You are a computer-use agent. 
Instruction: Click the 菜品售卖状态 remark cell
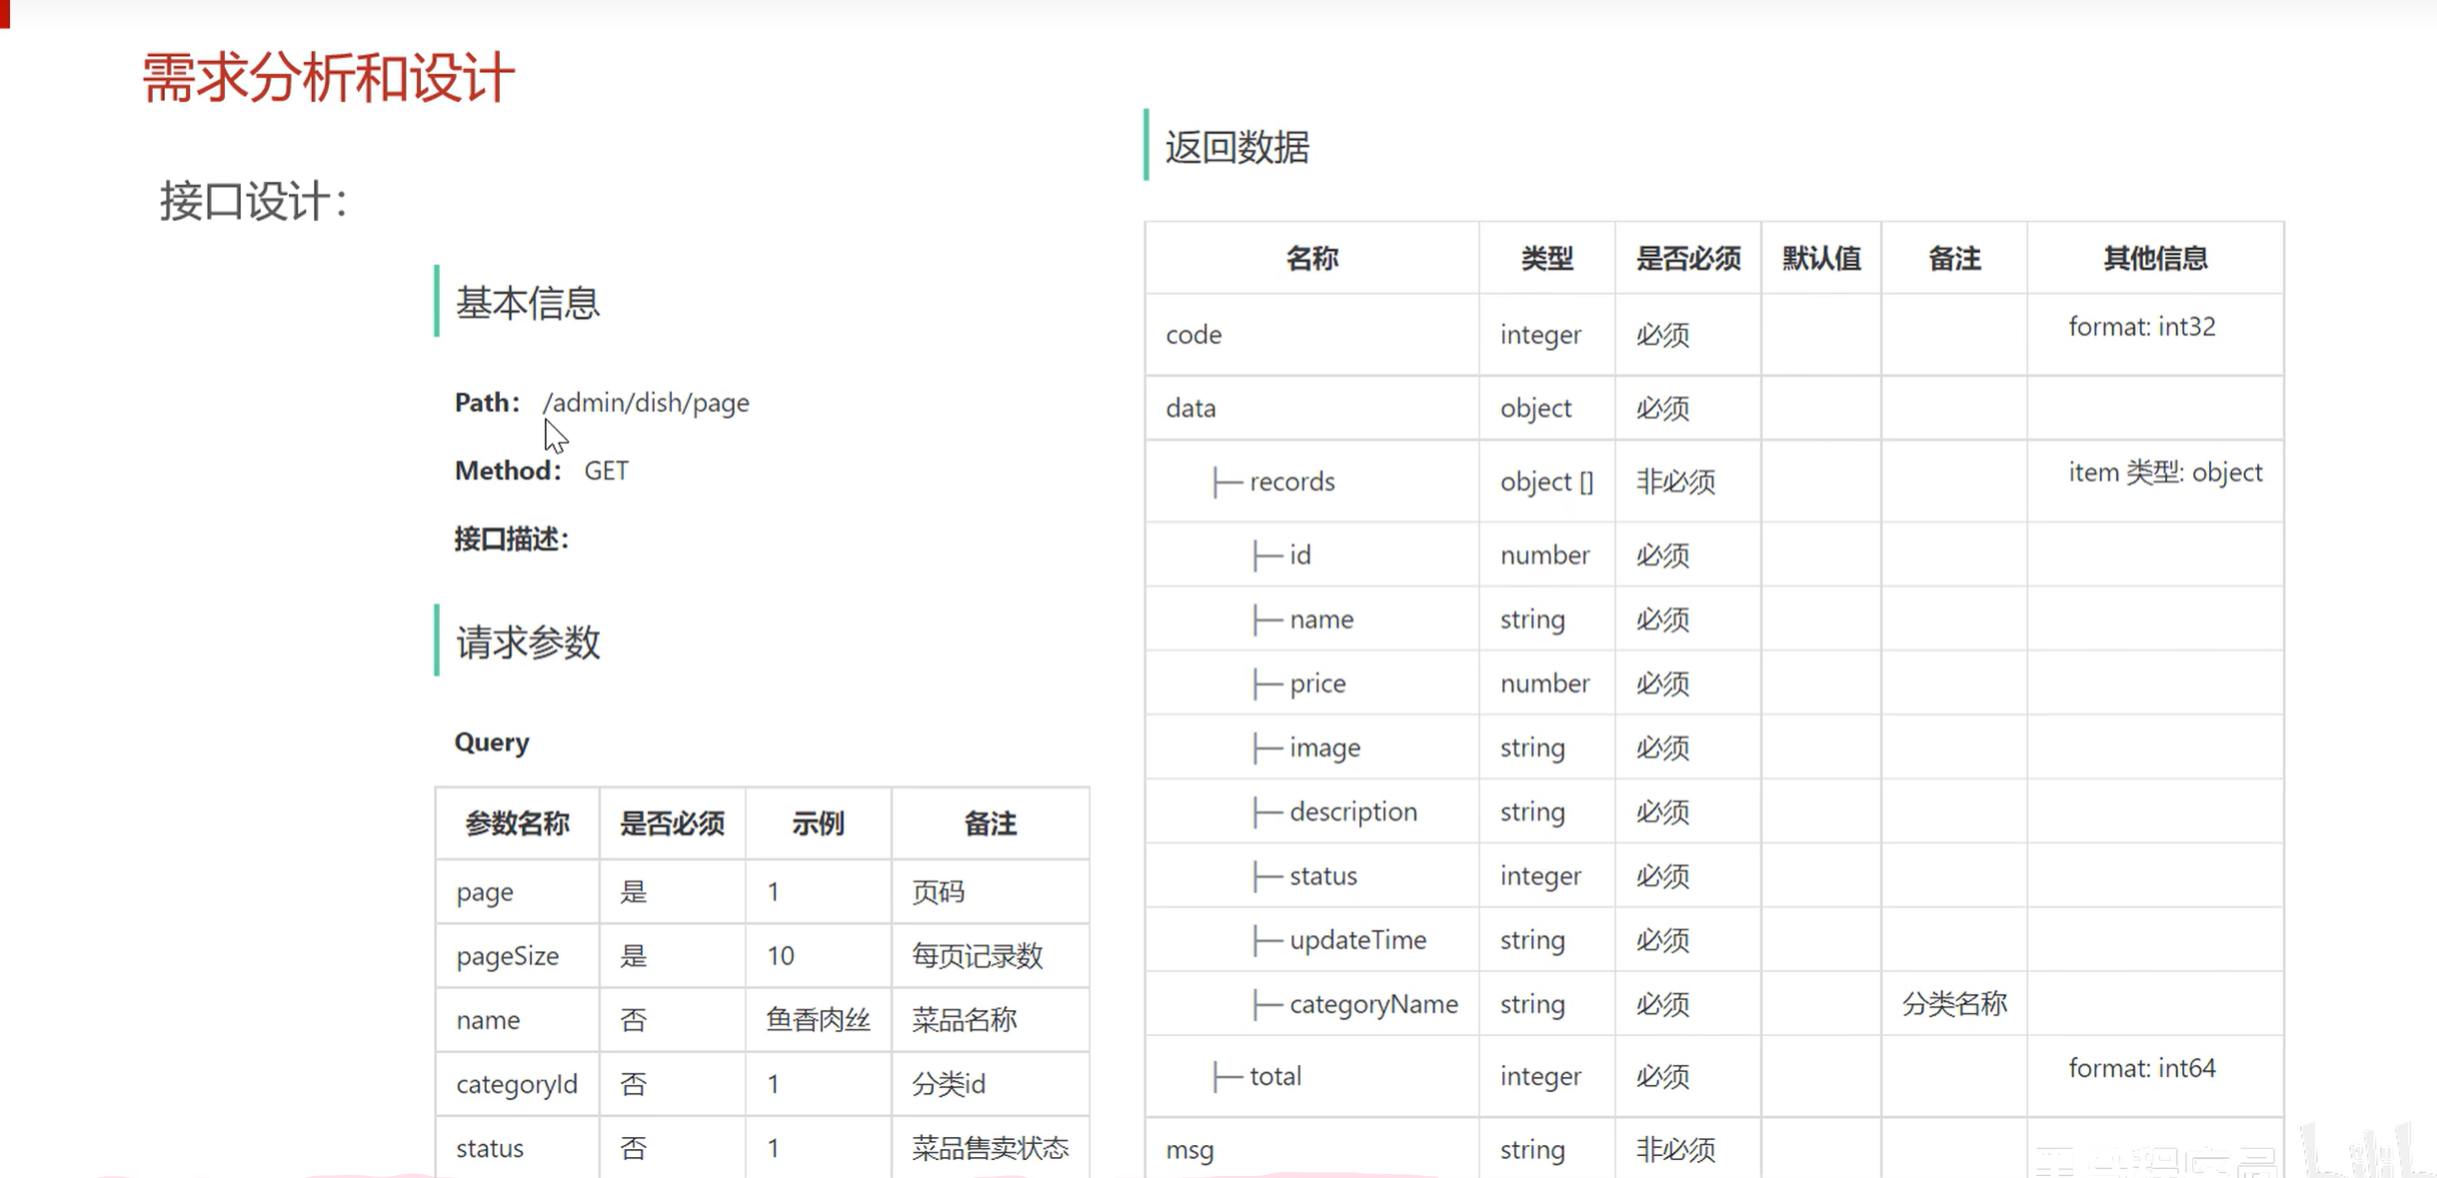(989, 1147)
